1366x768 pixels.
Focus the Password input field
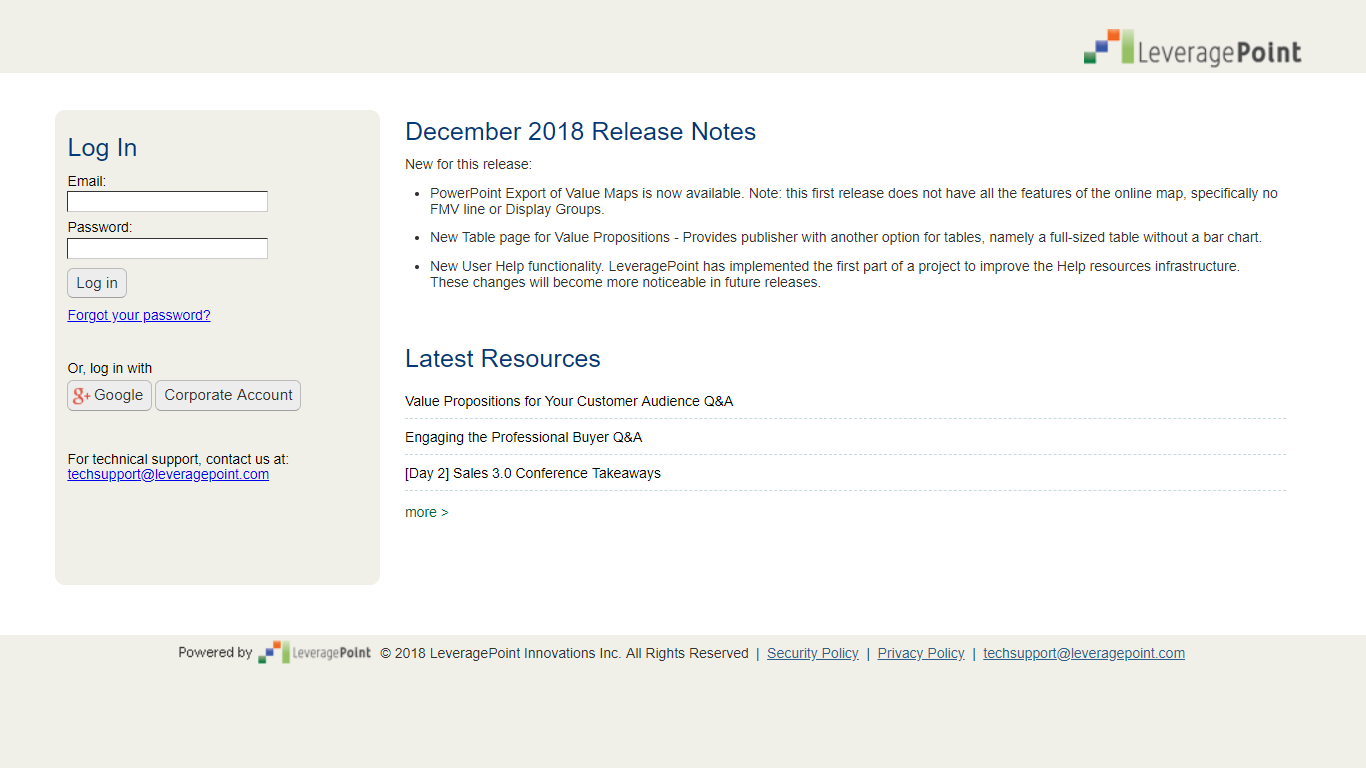point(167,248)
